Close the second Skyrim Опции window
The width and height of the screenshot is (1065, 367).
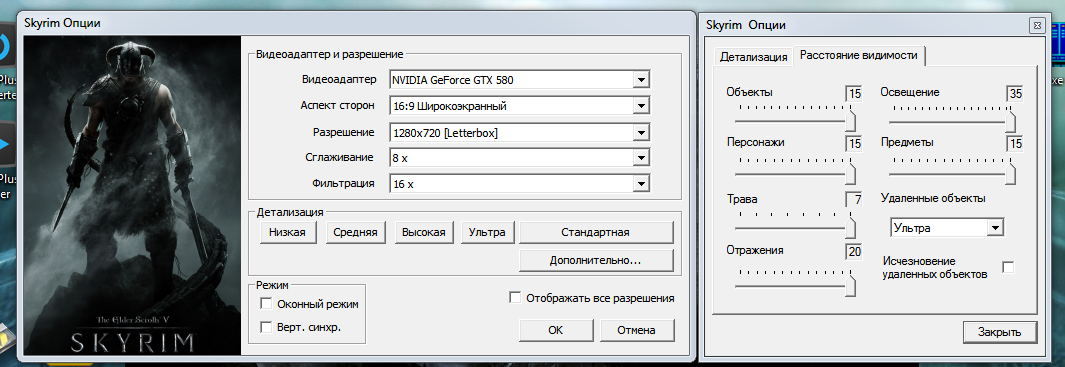(1036, 27)
